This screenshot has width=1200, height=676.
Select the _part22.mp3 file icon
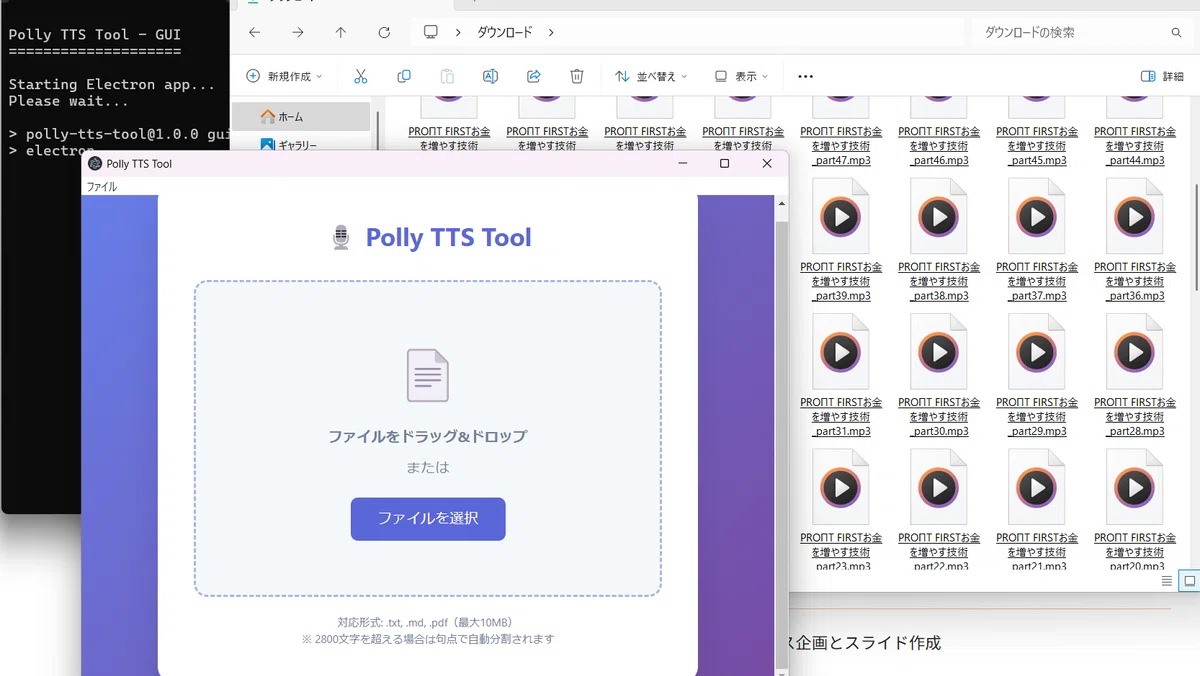pos(939,487)
